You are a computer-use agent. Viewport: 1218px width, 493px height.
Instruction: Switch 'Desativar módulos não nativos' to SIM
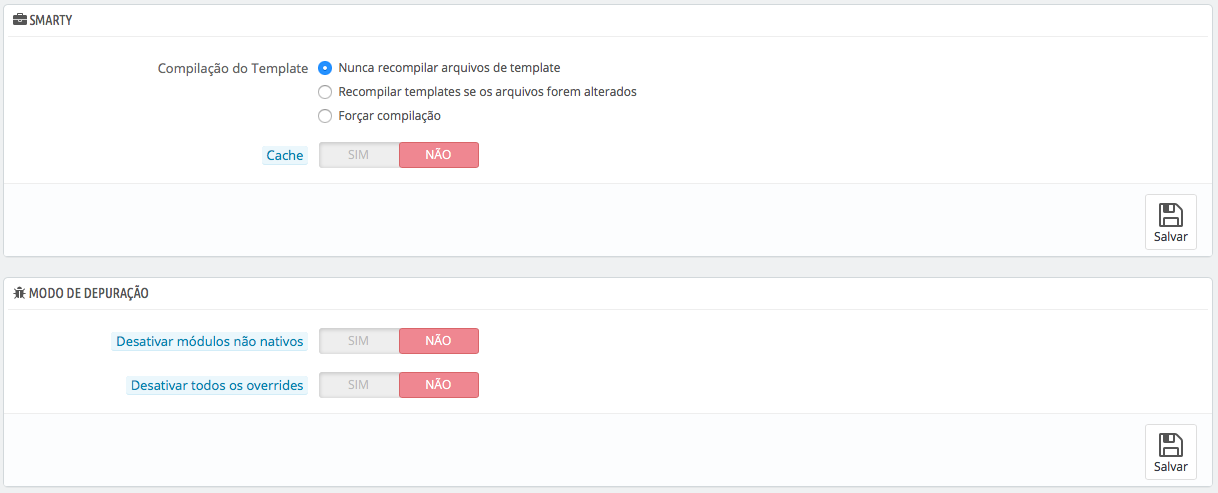click(359, 341)
